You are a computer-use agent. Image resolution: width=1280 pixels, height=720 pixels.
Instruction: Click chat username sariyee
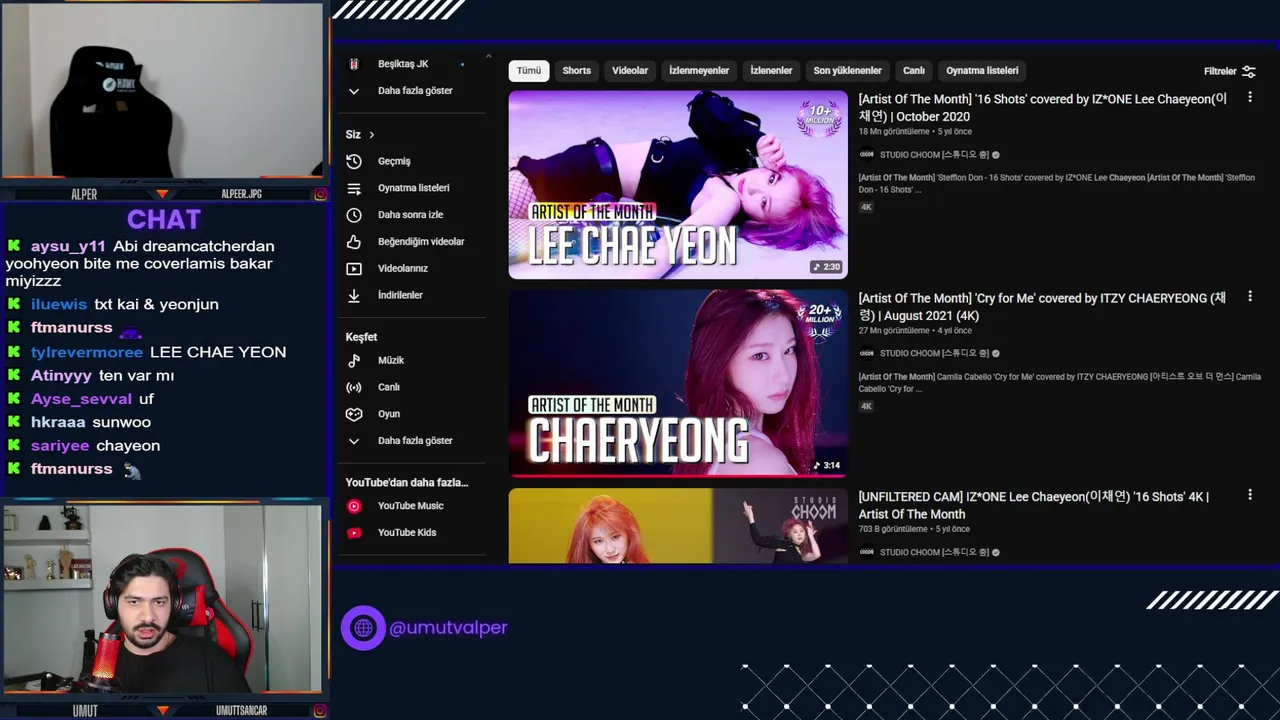[x=60, y=446]
